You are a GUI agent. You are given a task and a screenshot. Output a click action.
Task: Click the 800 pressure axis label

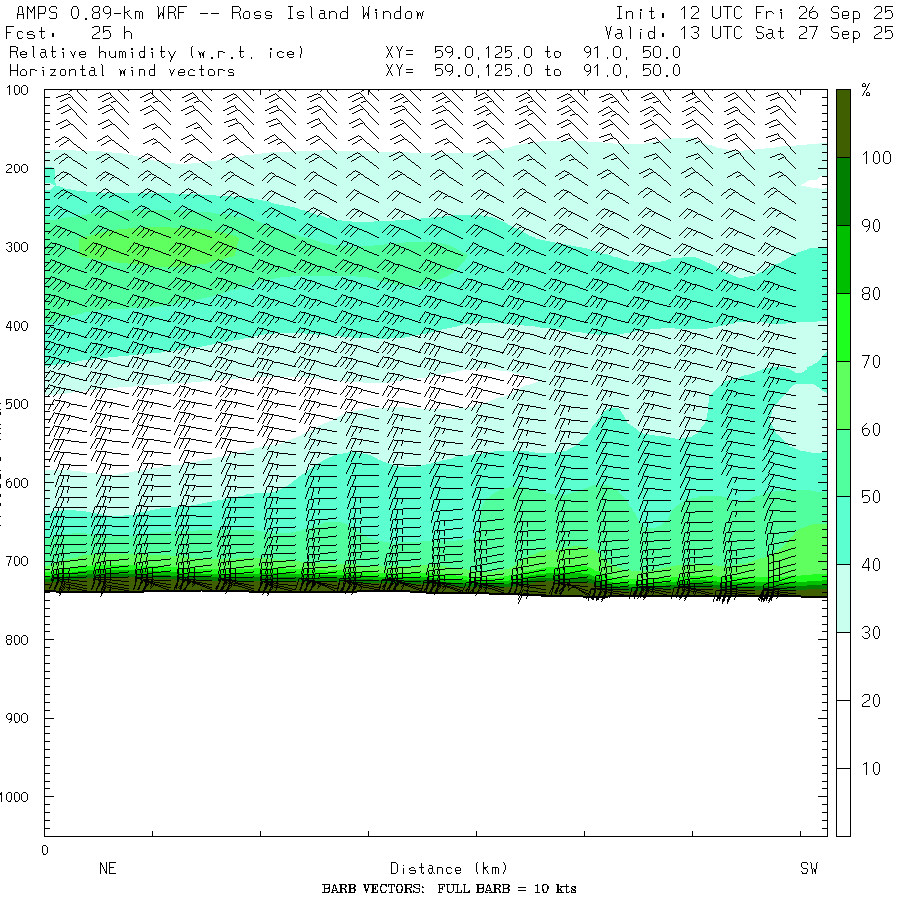(x=17, y=639)
